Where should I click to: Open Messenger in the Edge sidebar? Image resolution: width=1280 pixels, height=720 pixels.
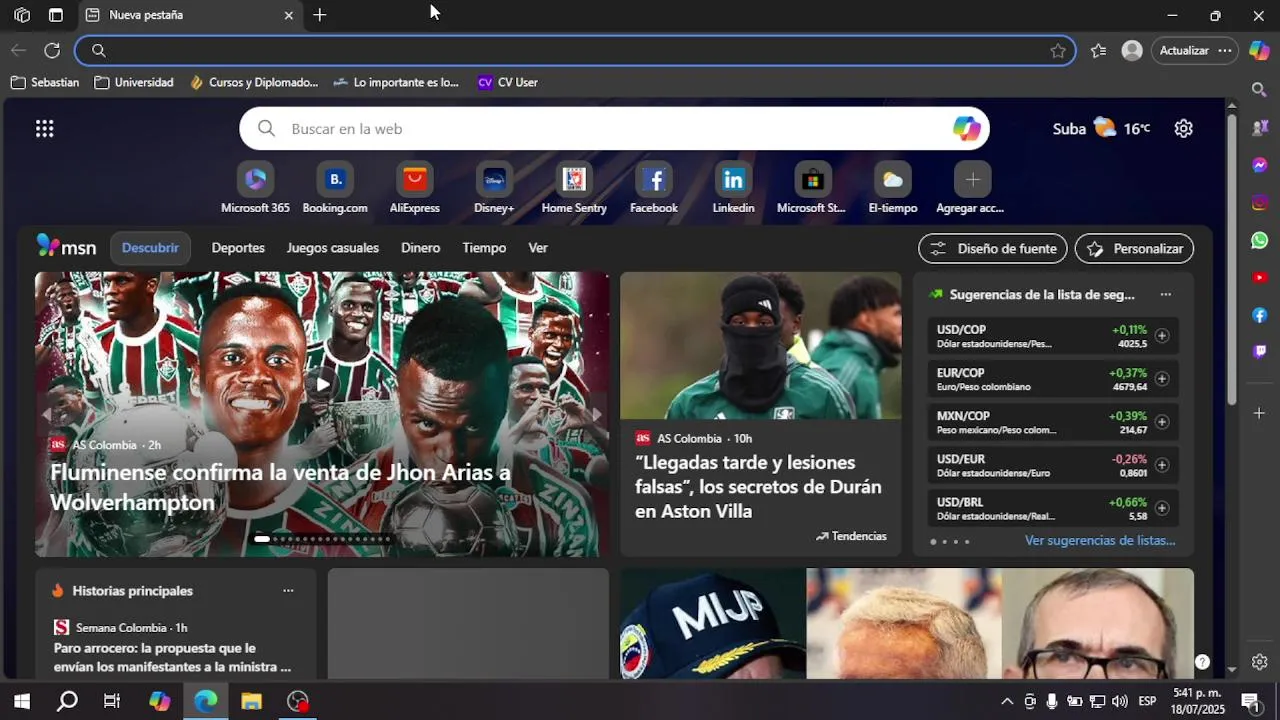click(x=1259, y=165)
